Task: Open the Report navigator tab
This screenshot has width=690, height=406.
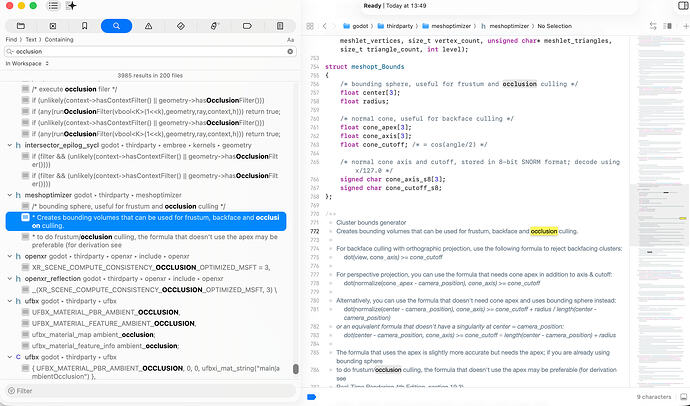Action: tap(280, 26)
